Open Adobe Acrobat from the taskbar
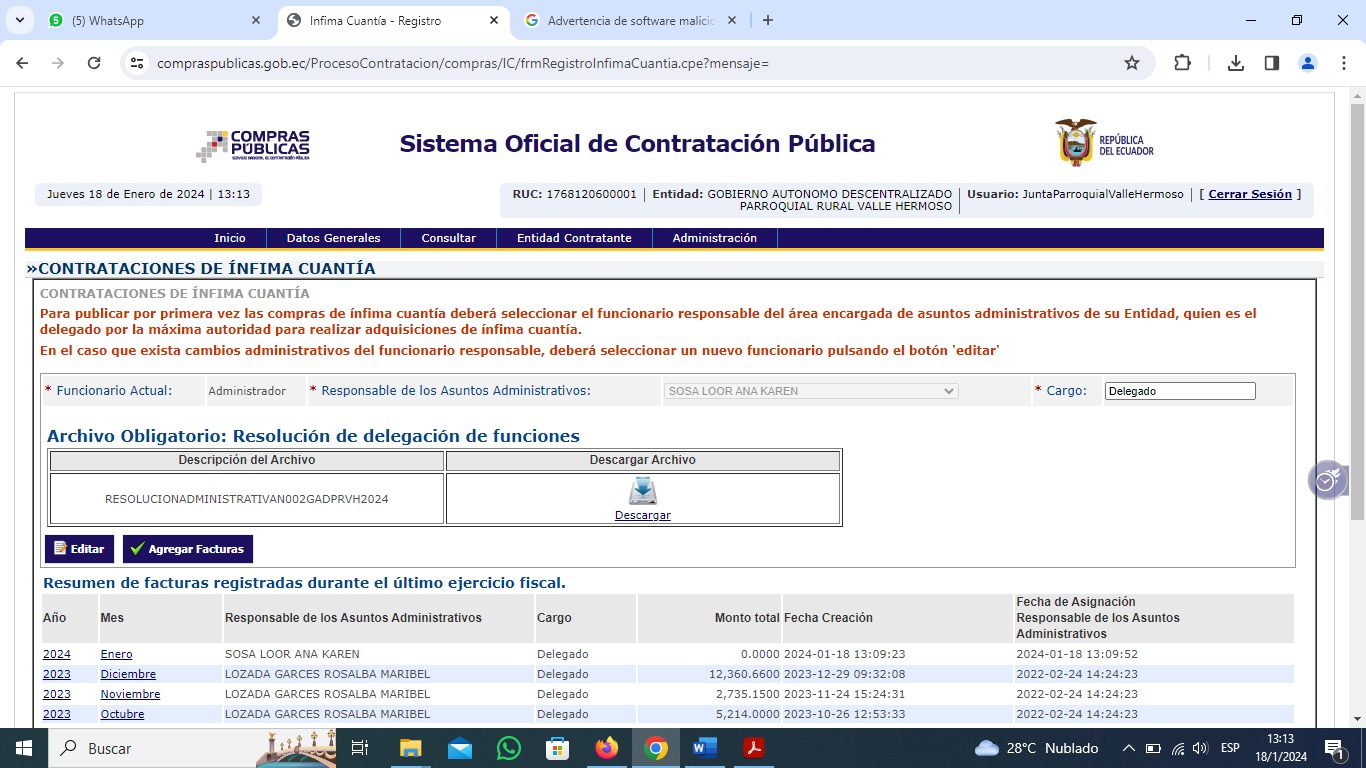 point(753,748)
